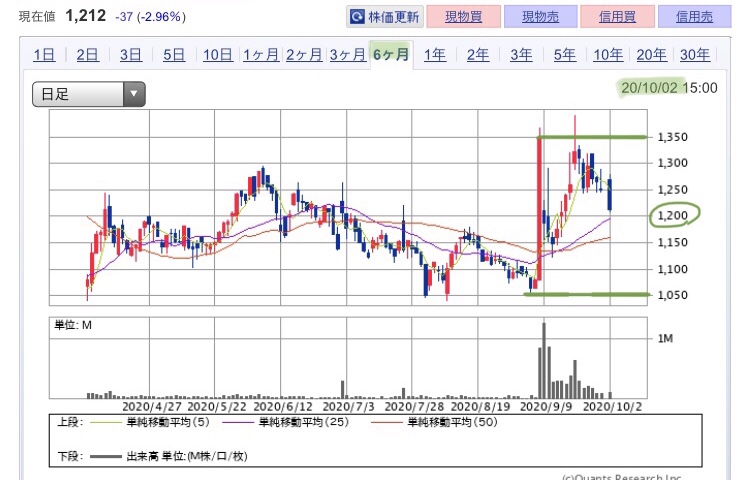
Task: Click the 2020/6/12 date label
Action: (283, 406)
